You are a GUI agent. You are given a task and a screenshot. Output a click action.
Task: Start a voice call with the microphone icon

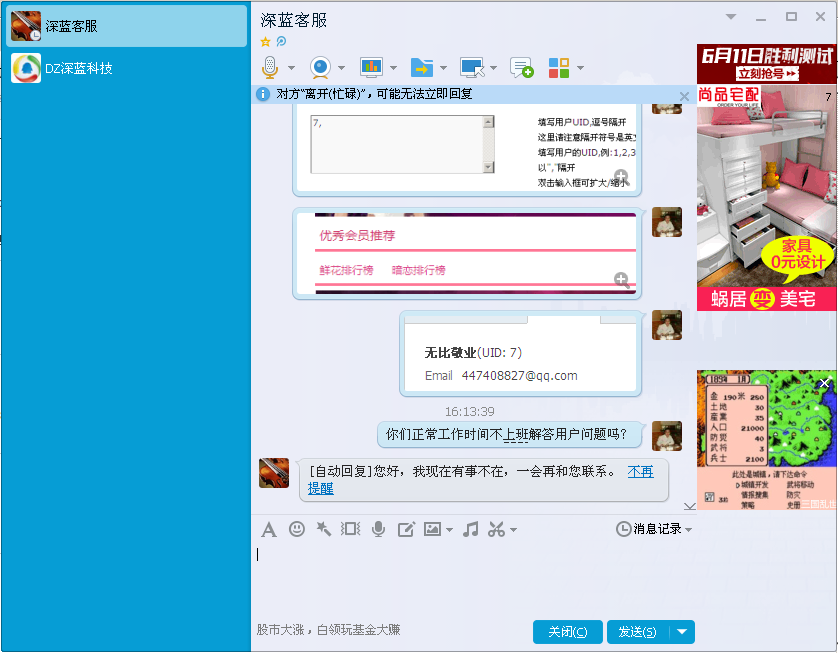click(268, 67)
